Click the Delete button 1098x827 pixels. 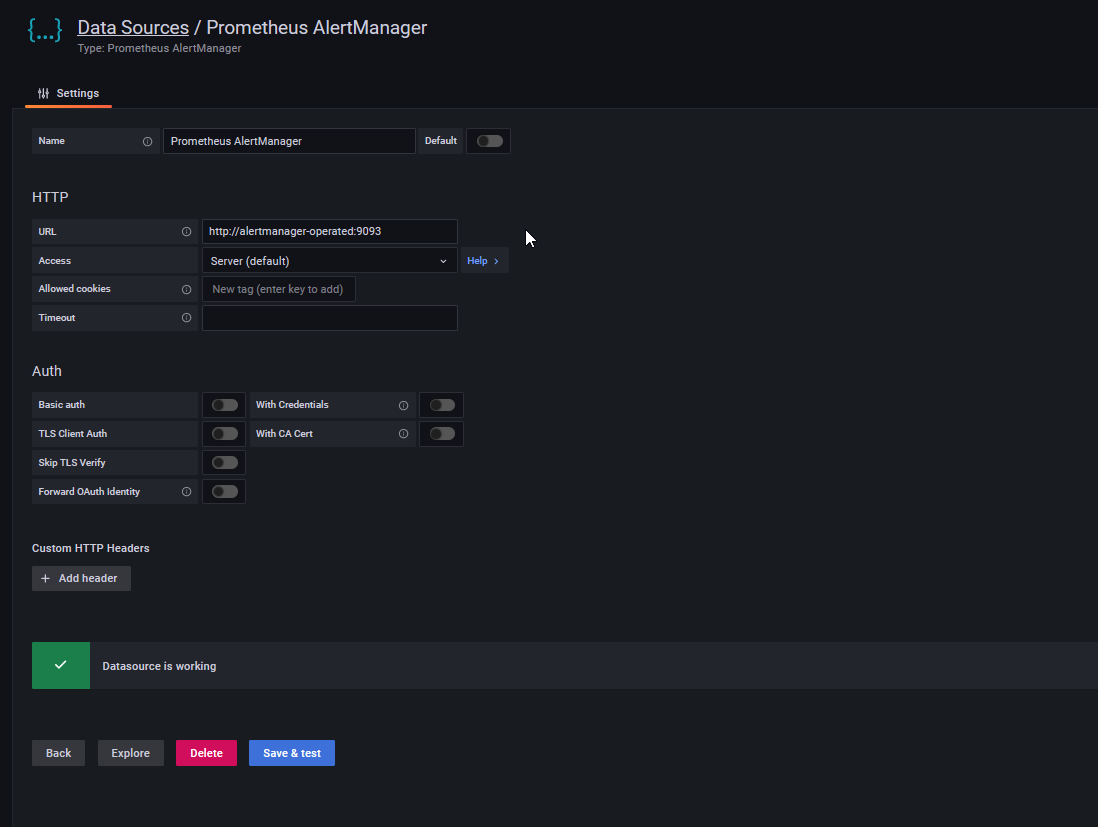pyautogui.click(x=207, y=753)
